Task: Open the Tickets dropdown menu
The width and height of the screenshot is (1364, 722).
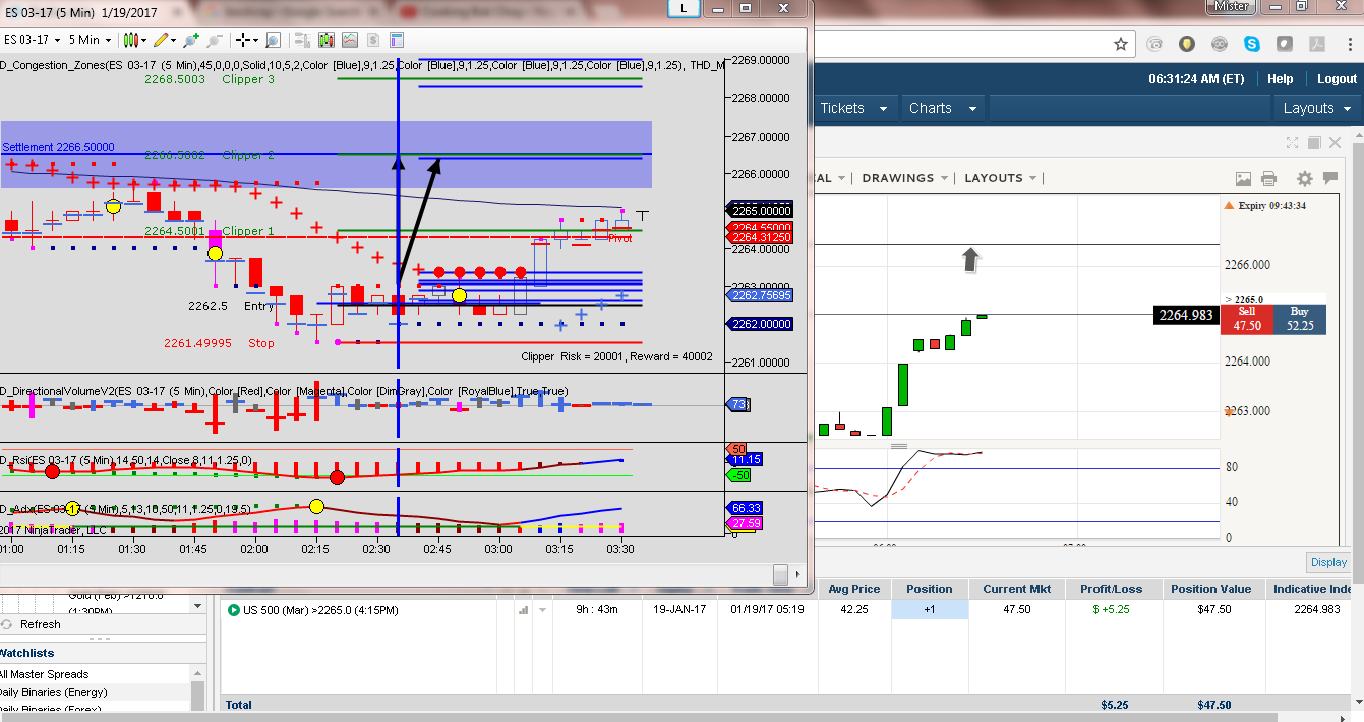Action: point(854,108)
